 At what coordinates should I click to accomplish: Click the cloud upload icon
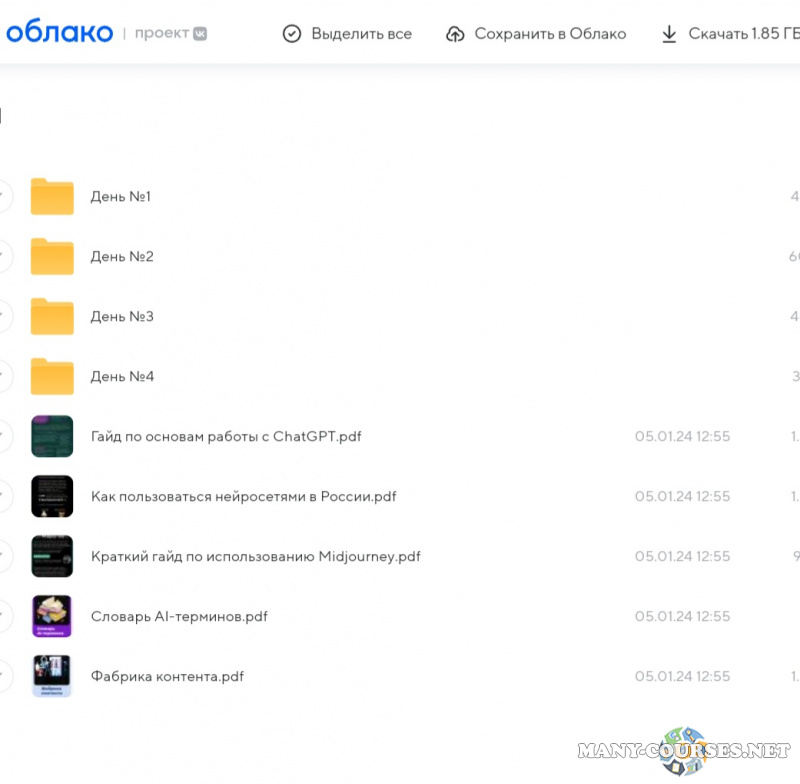coord(455,34)
